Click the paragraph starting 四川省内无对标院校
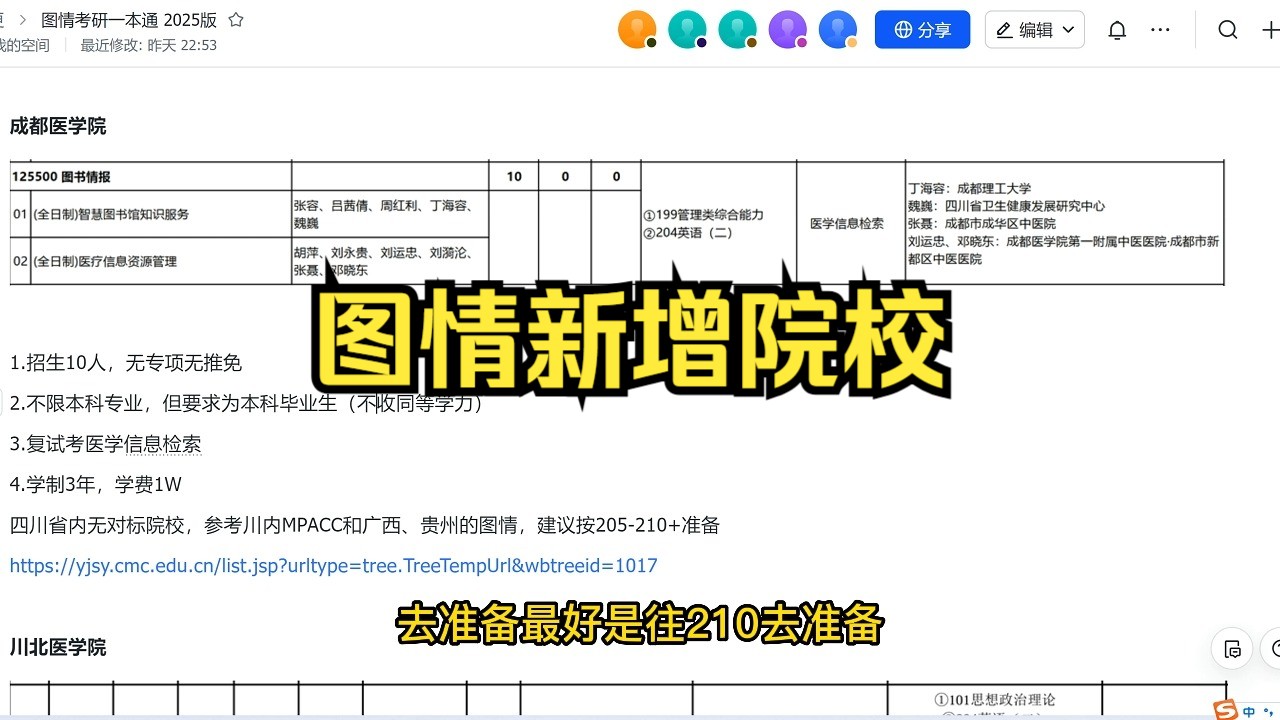The image size is (1280, 720). [x=365, y=525]
